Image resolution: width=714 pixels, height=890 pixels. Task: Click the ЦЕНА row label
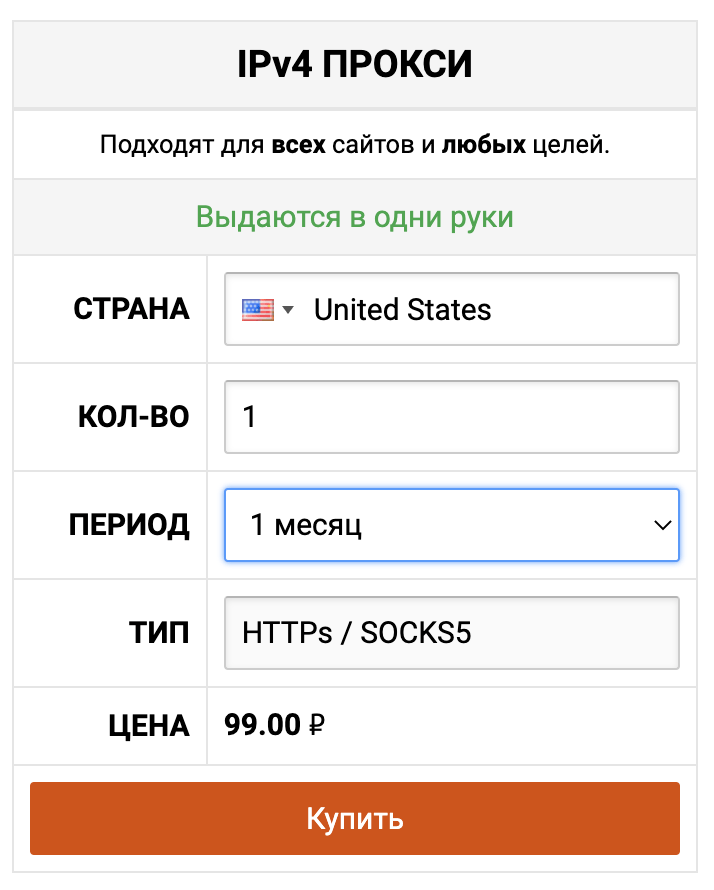[148, 726]
